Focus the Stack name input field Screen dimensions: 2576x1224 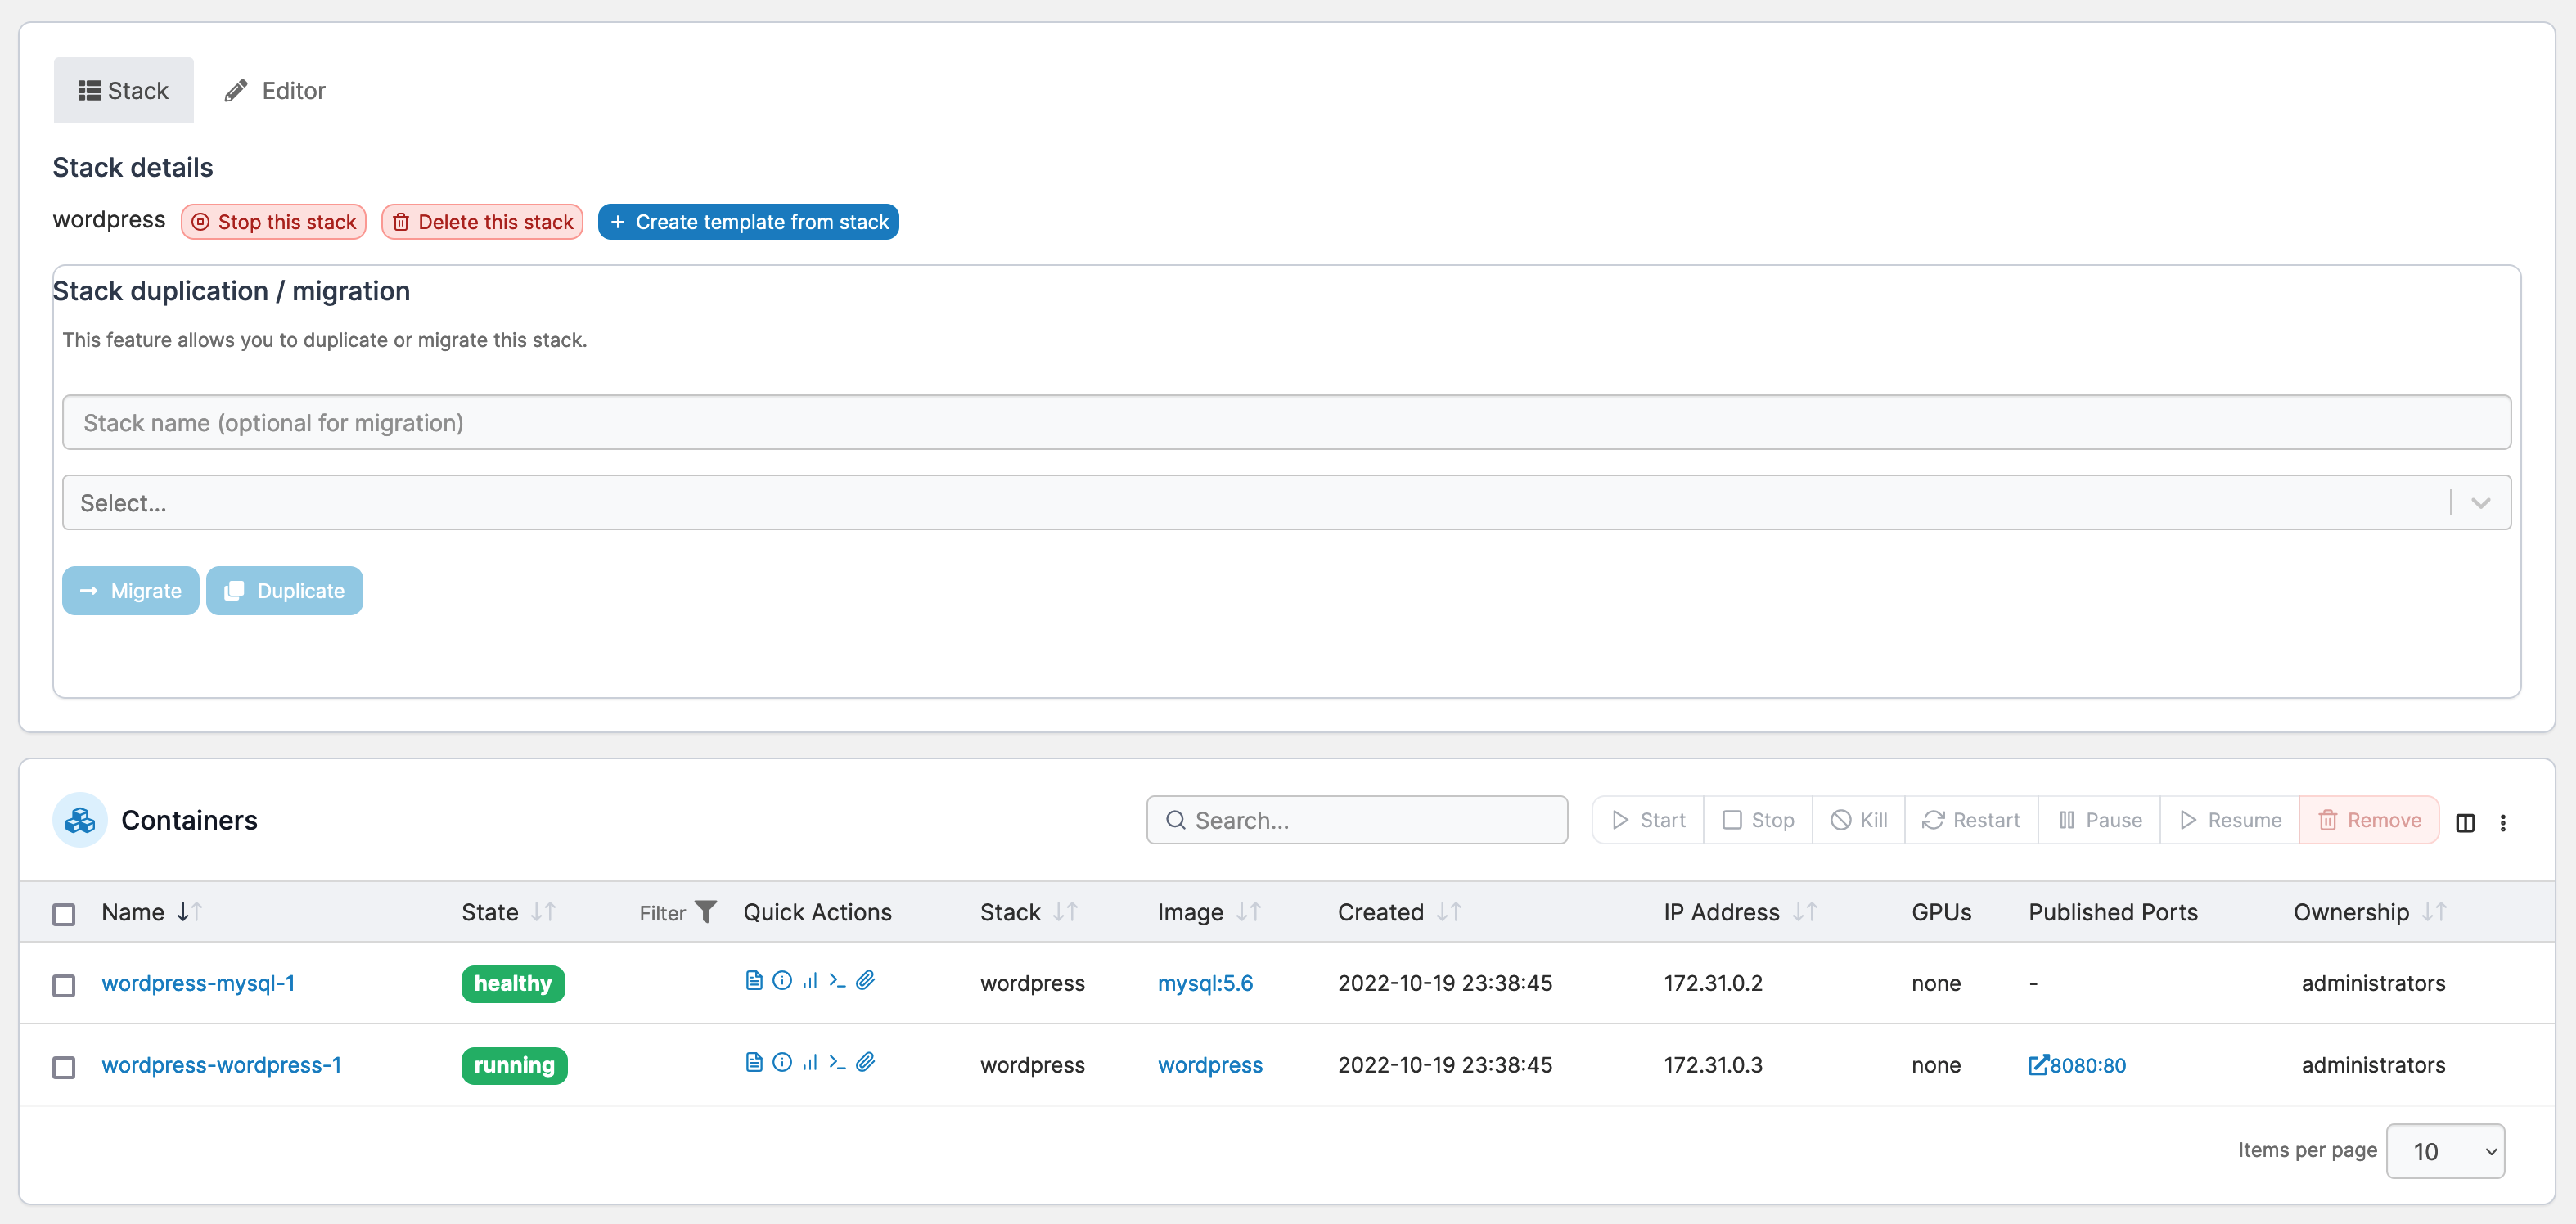click(1286, 422)
